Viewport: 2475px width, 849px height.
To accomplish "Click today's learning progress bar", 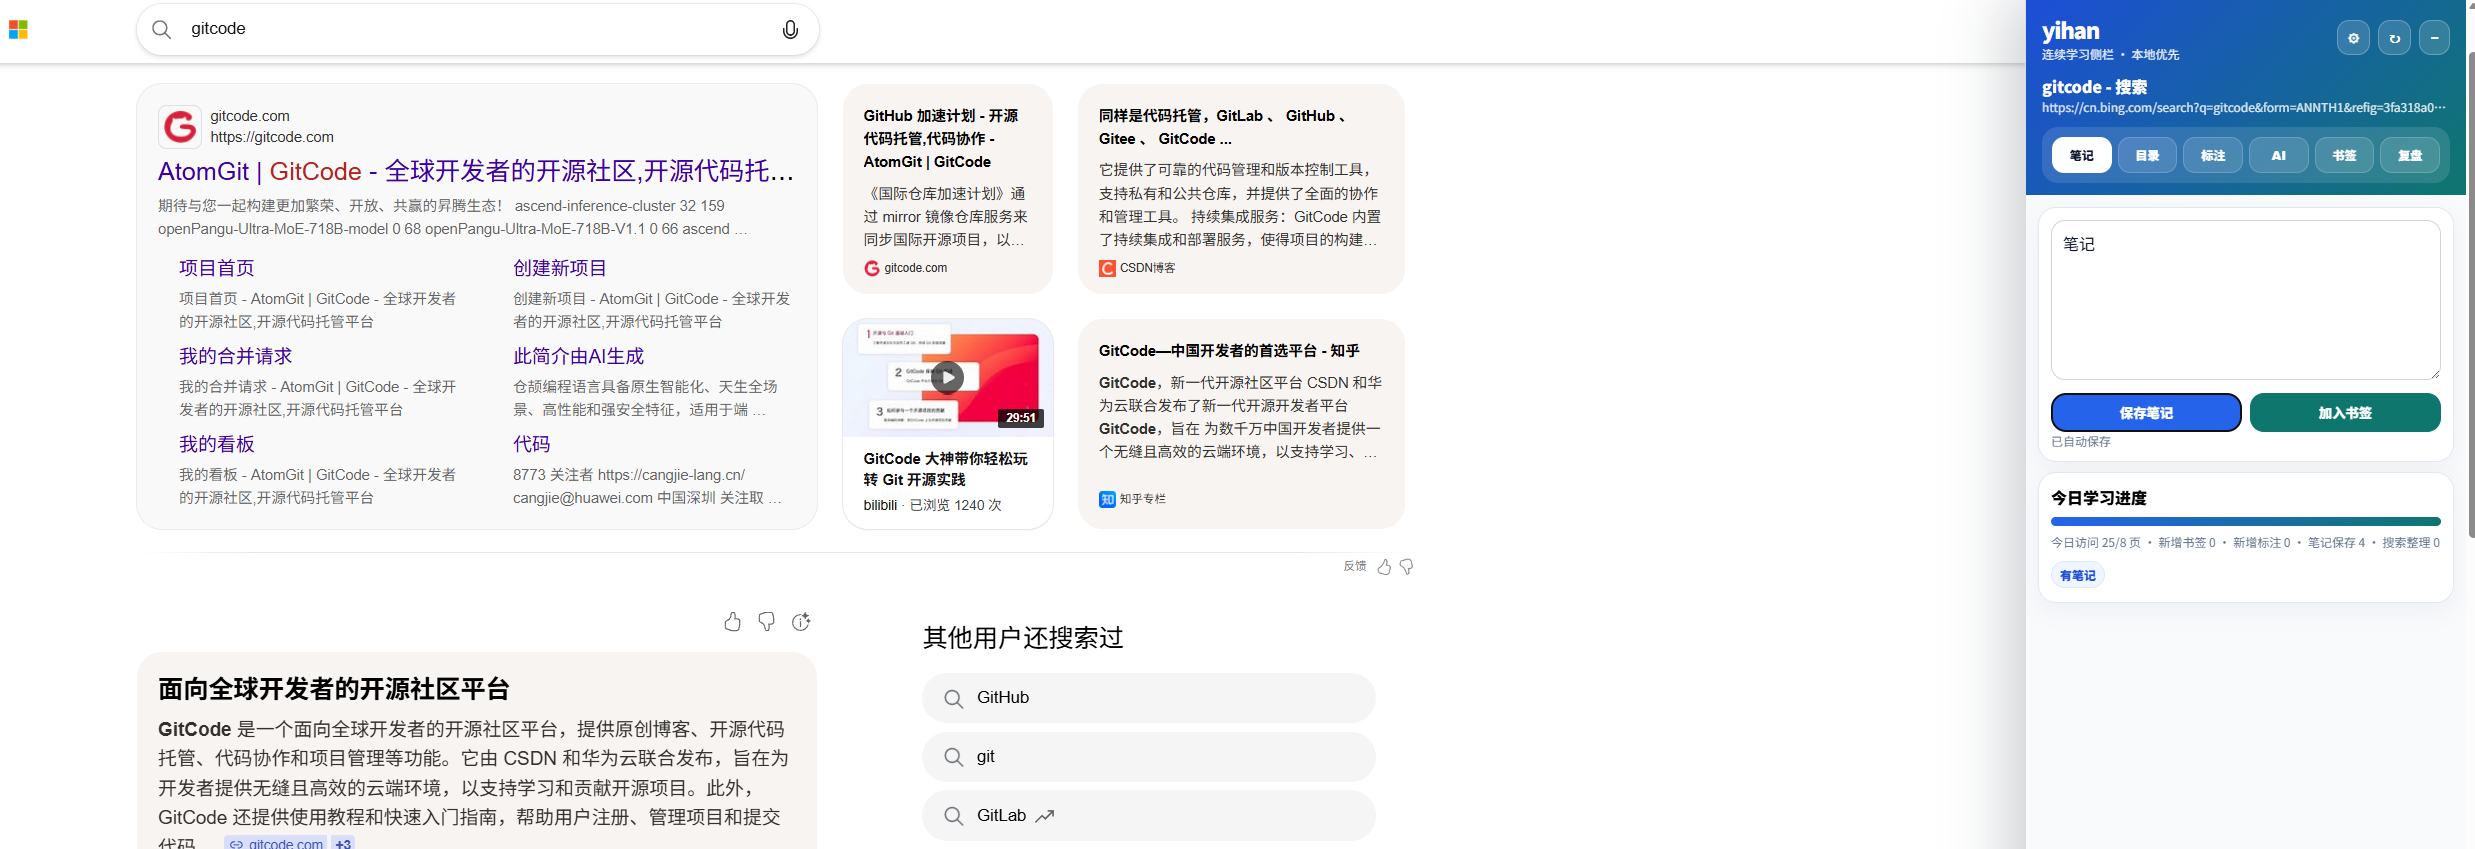I will 2245,521.
